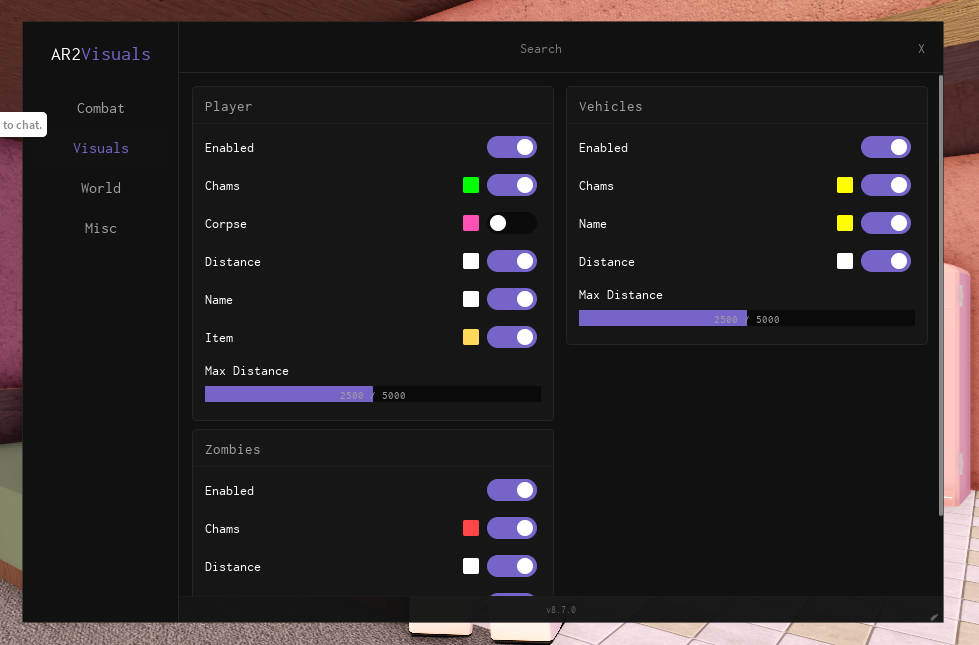Switch to the Combat tab
This screenshot has height=645, width=979.
[101, 108]
